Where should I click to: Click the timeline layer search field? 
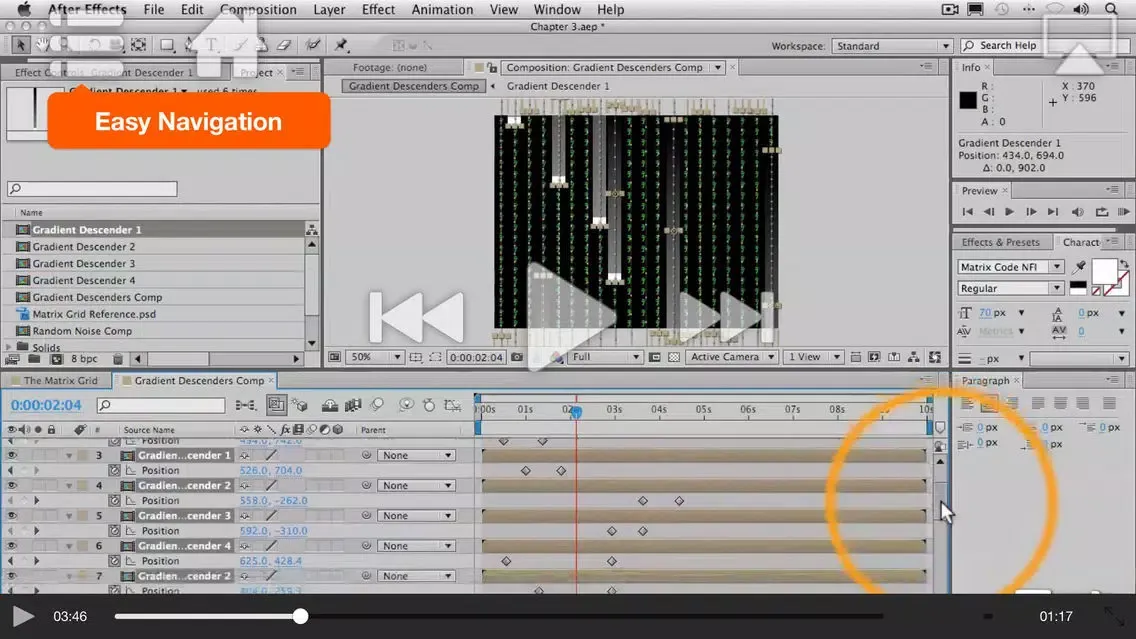coord(161,405)
